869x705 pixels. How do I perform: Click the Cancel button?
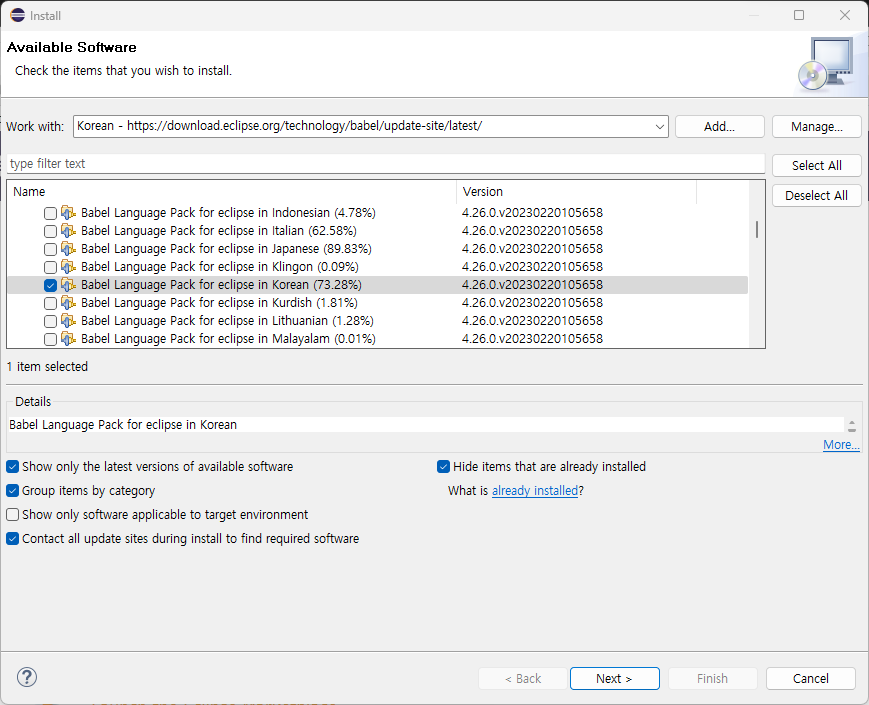(811, 678)
